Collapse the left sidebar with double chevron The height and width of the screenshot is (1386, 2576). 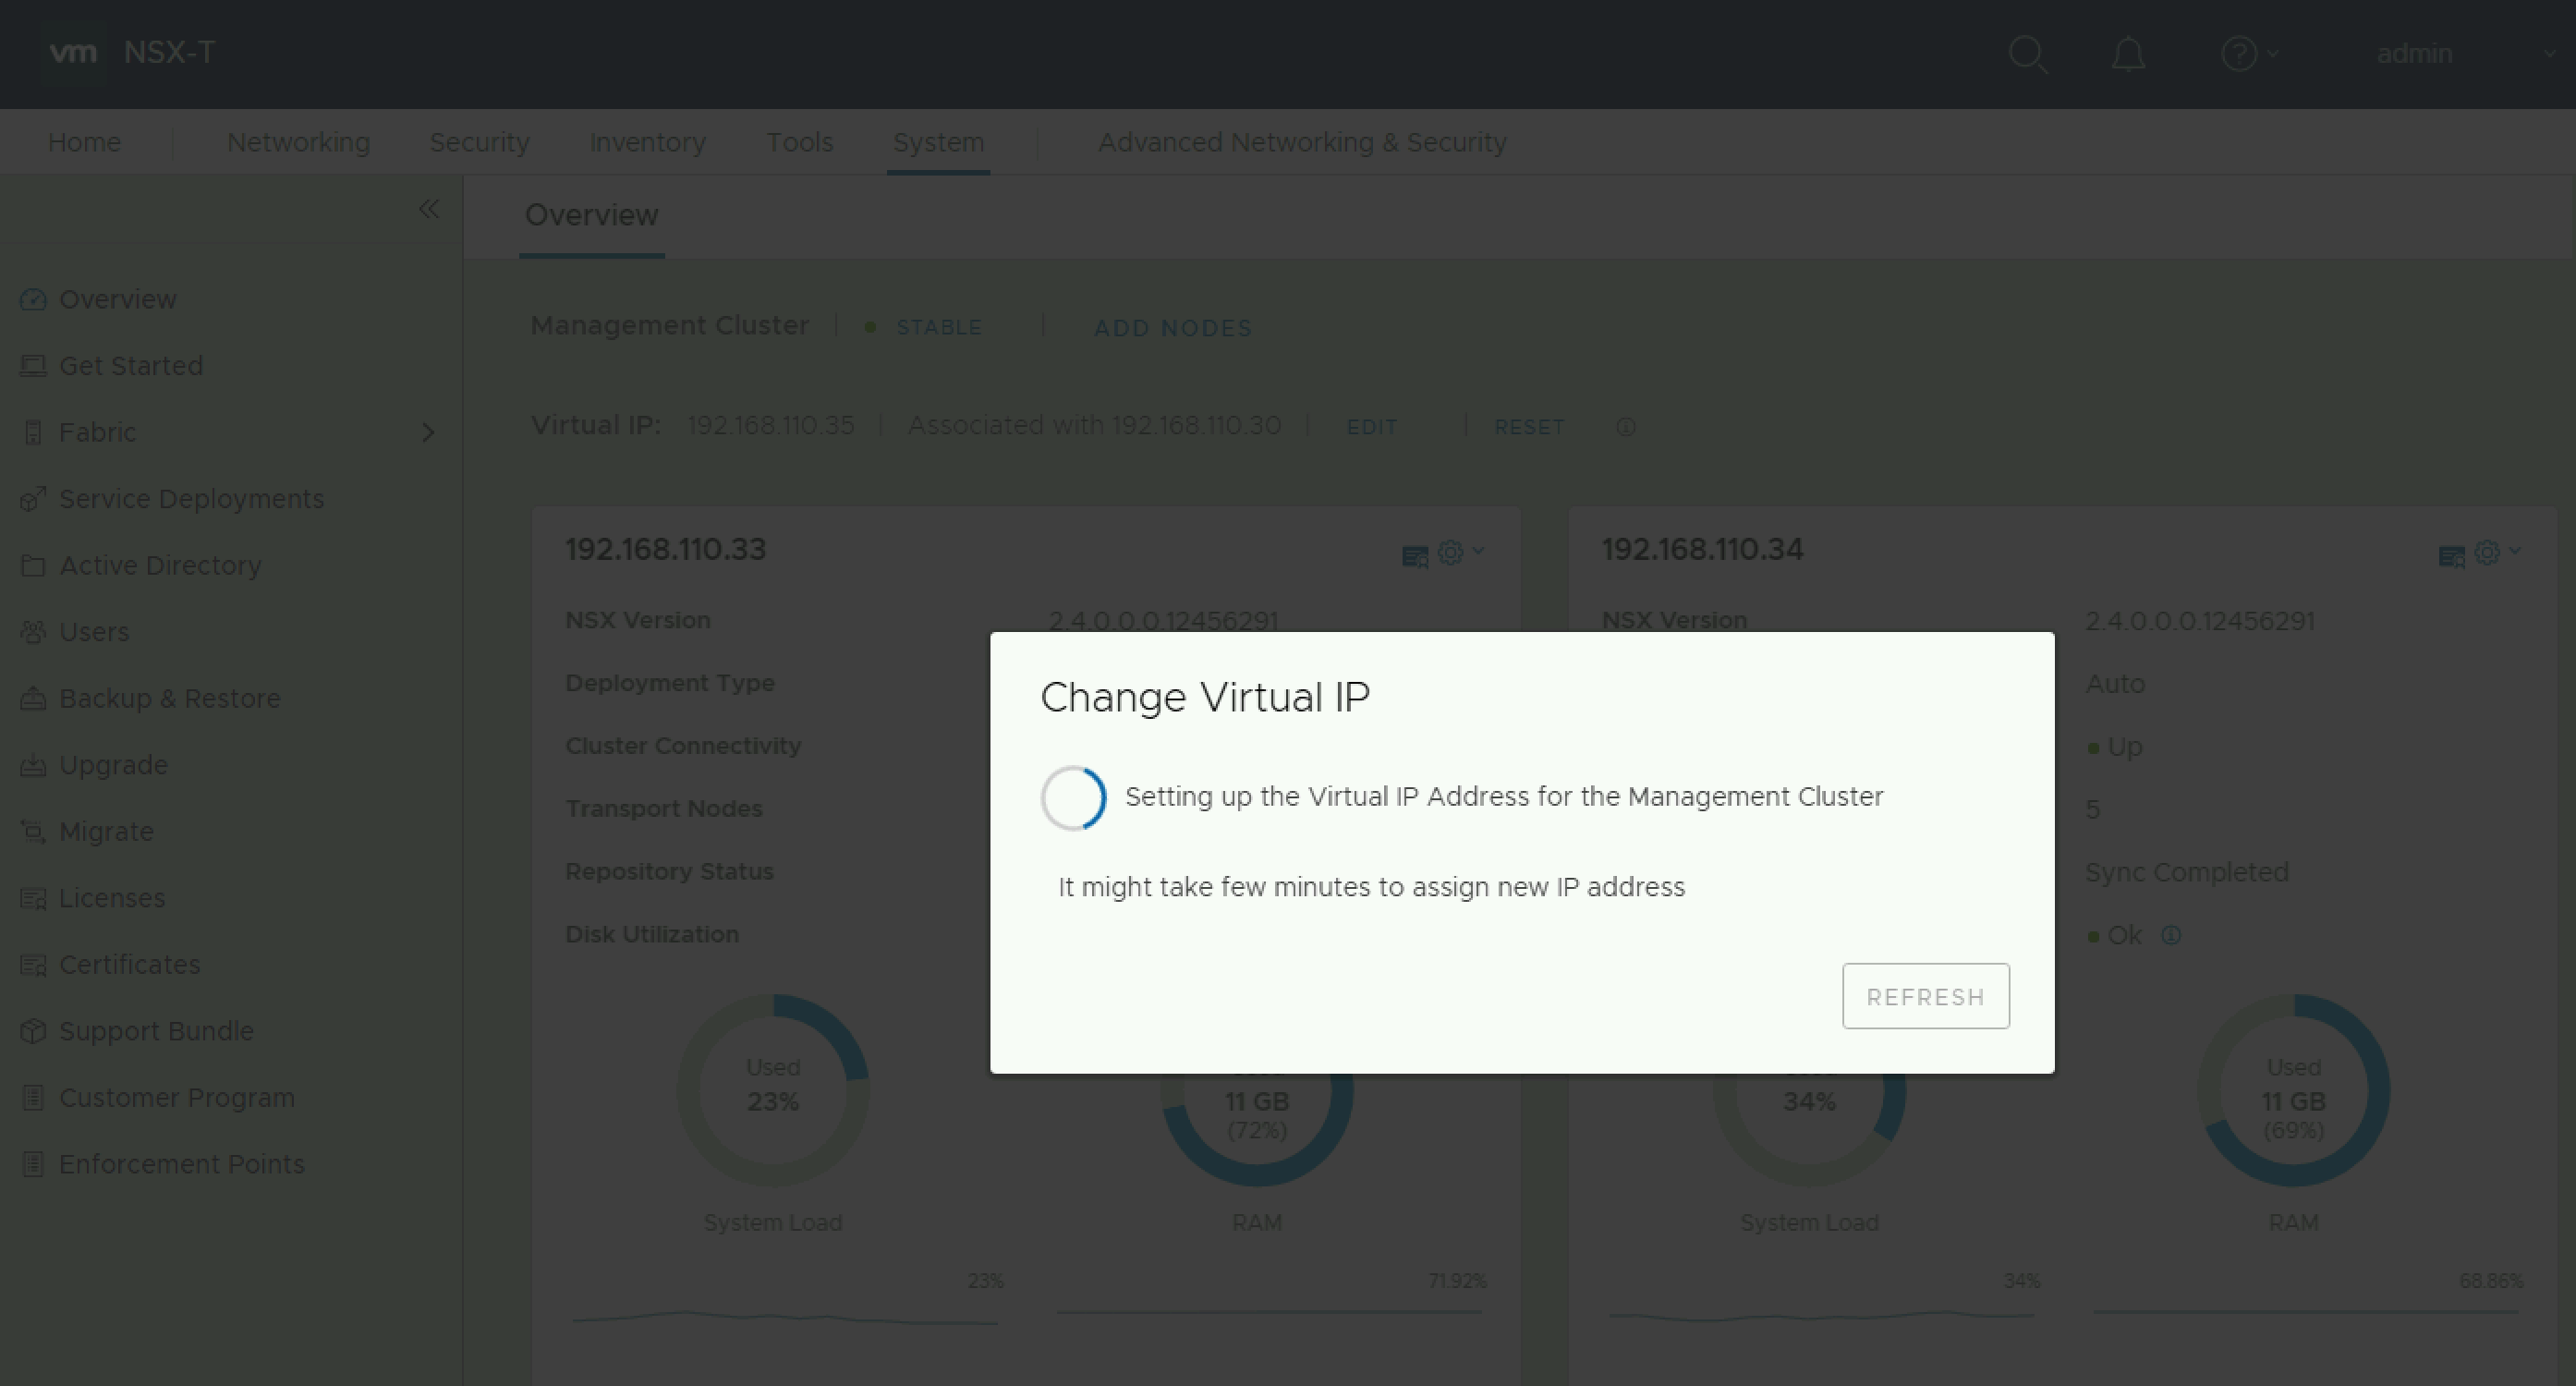click(429, 209)
